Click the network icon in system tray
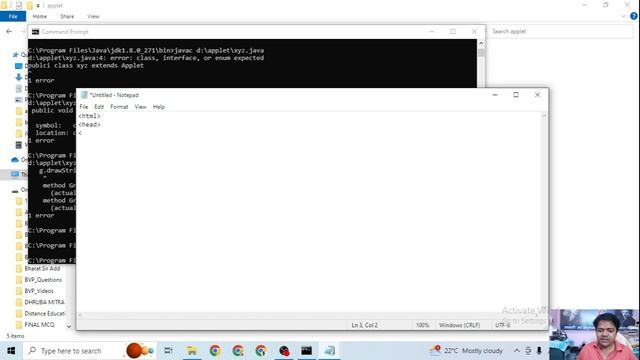 click(528, 351)
